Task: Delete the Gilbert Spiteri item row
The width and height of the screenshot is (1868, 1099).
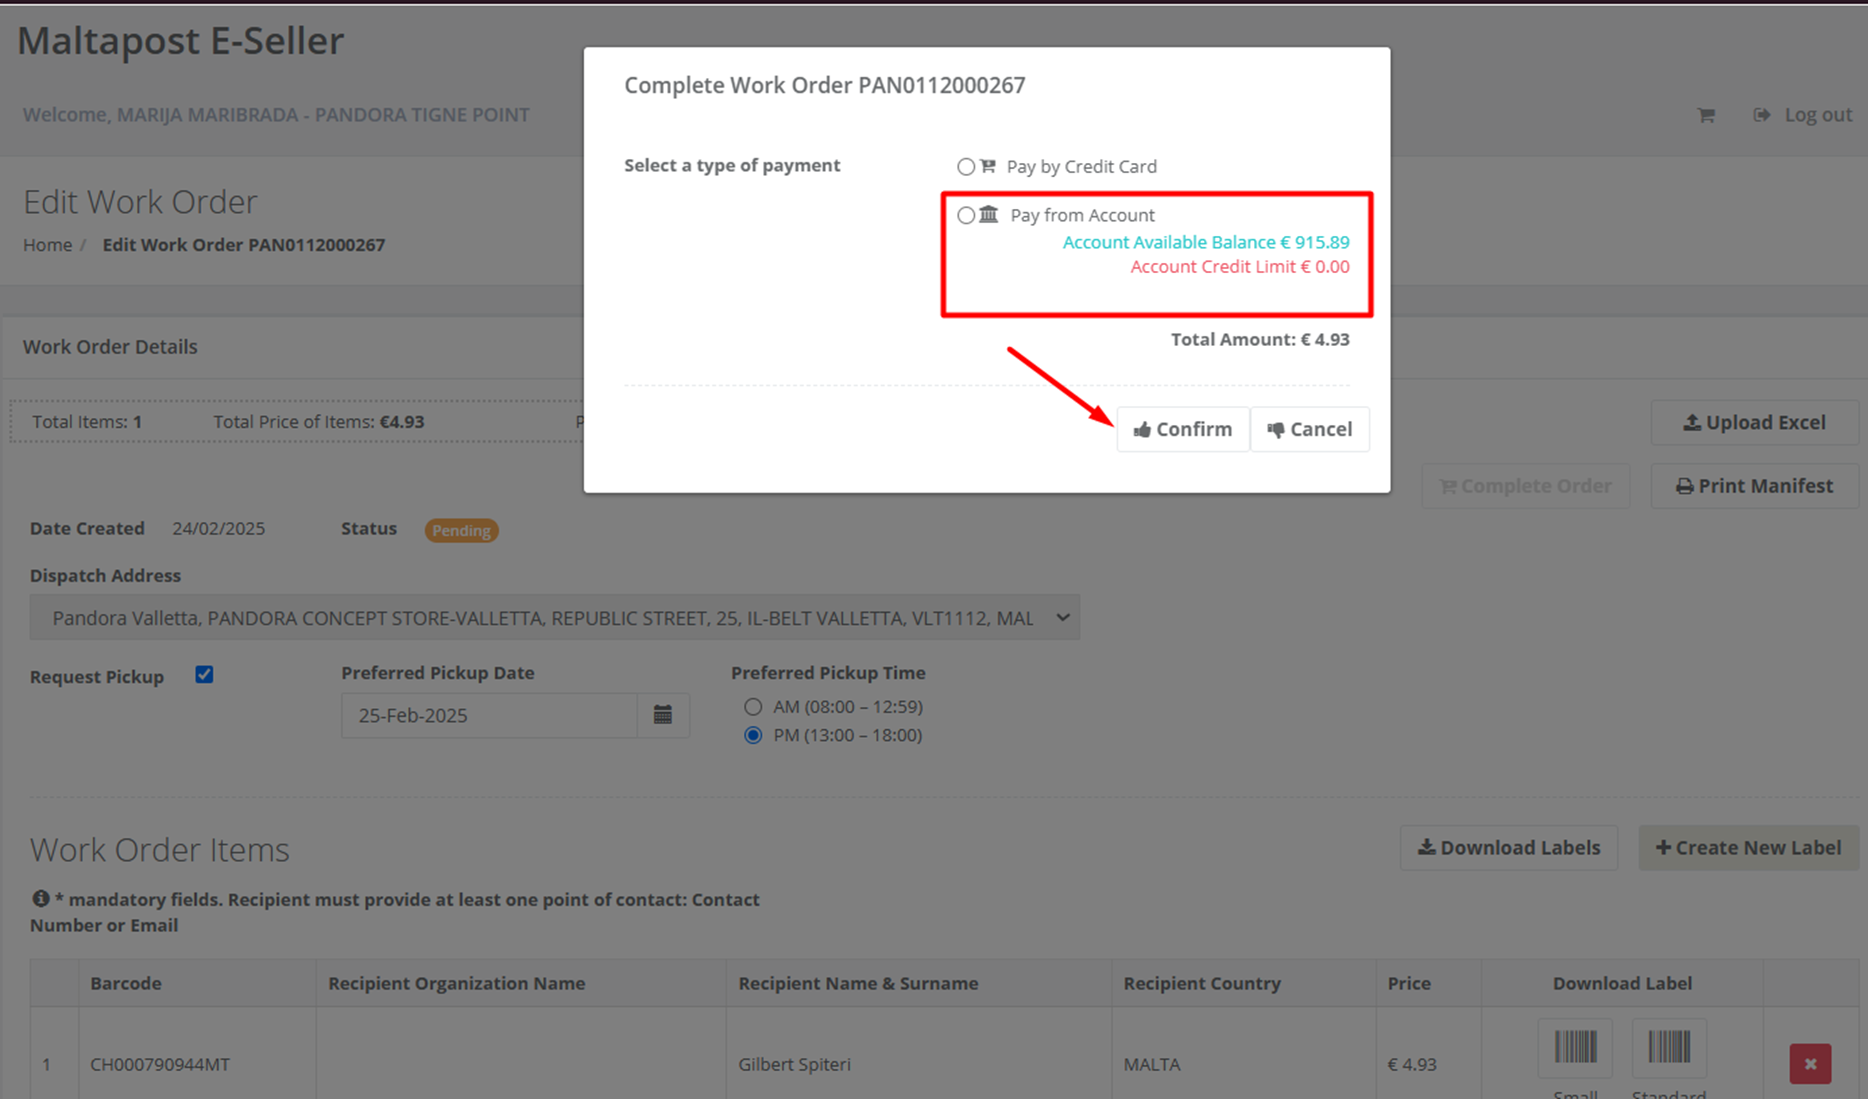Action: (x=1810, y=1064)
